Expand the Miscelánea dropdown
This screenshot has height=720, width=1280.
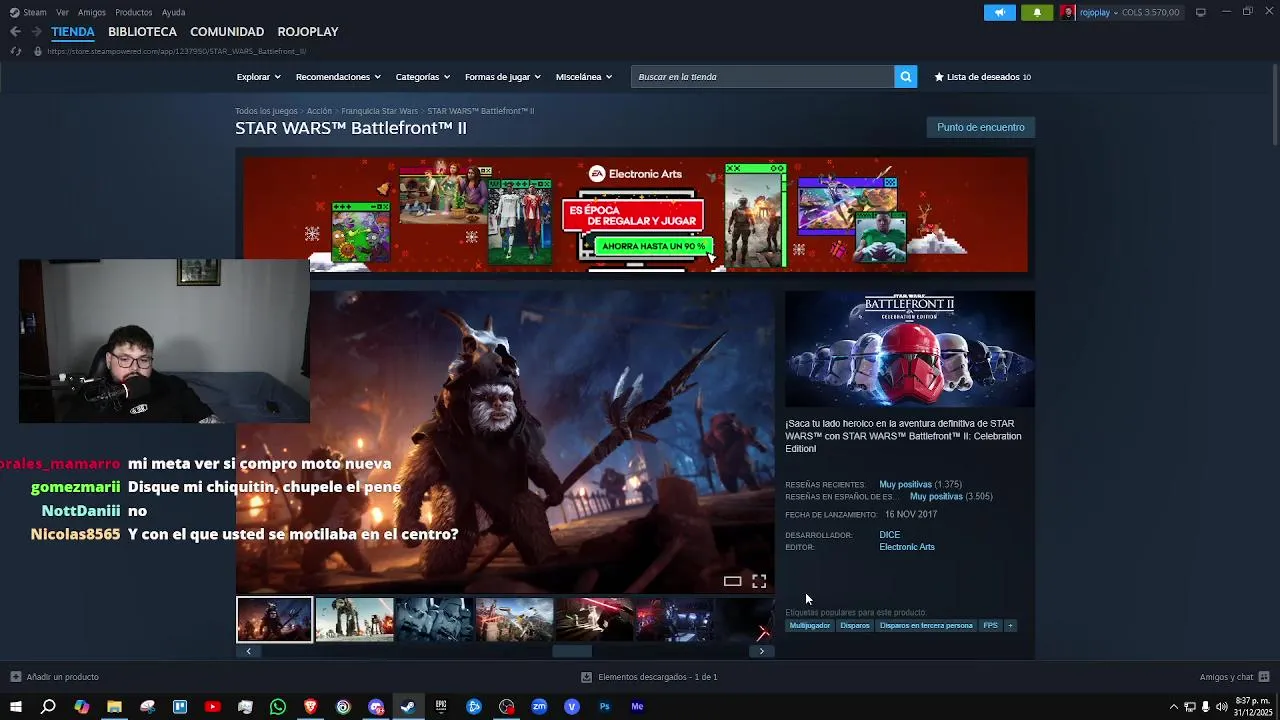coord(584,77)
